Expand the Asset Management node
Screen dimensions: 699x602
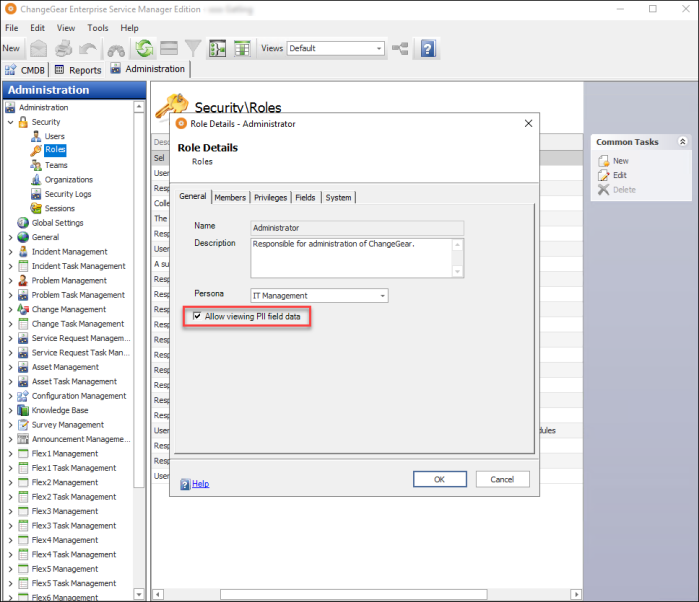coord(11,367)
